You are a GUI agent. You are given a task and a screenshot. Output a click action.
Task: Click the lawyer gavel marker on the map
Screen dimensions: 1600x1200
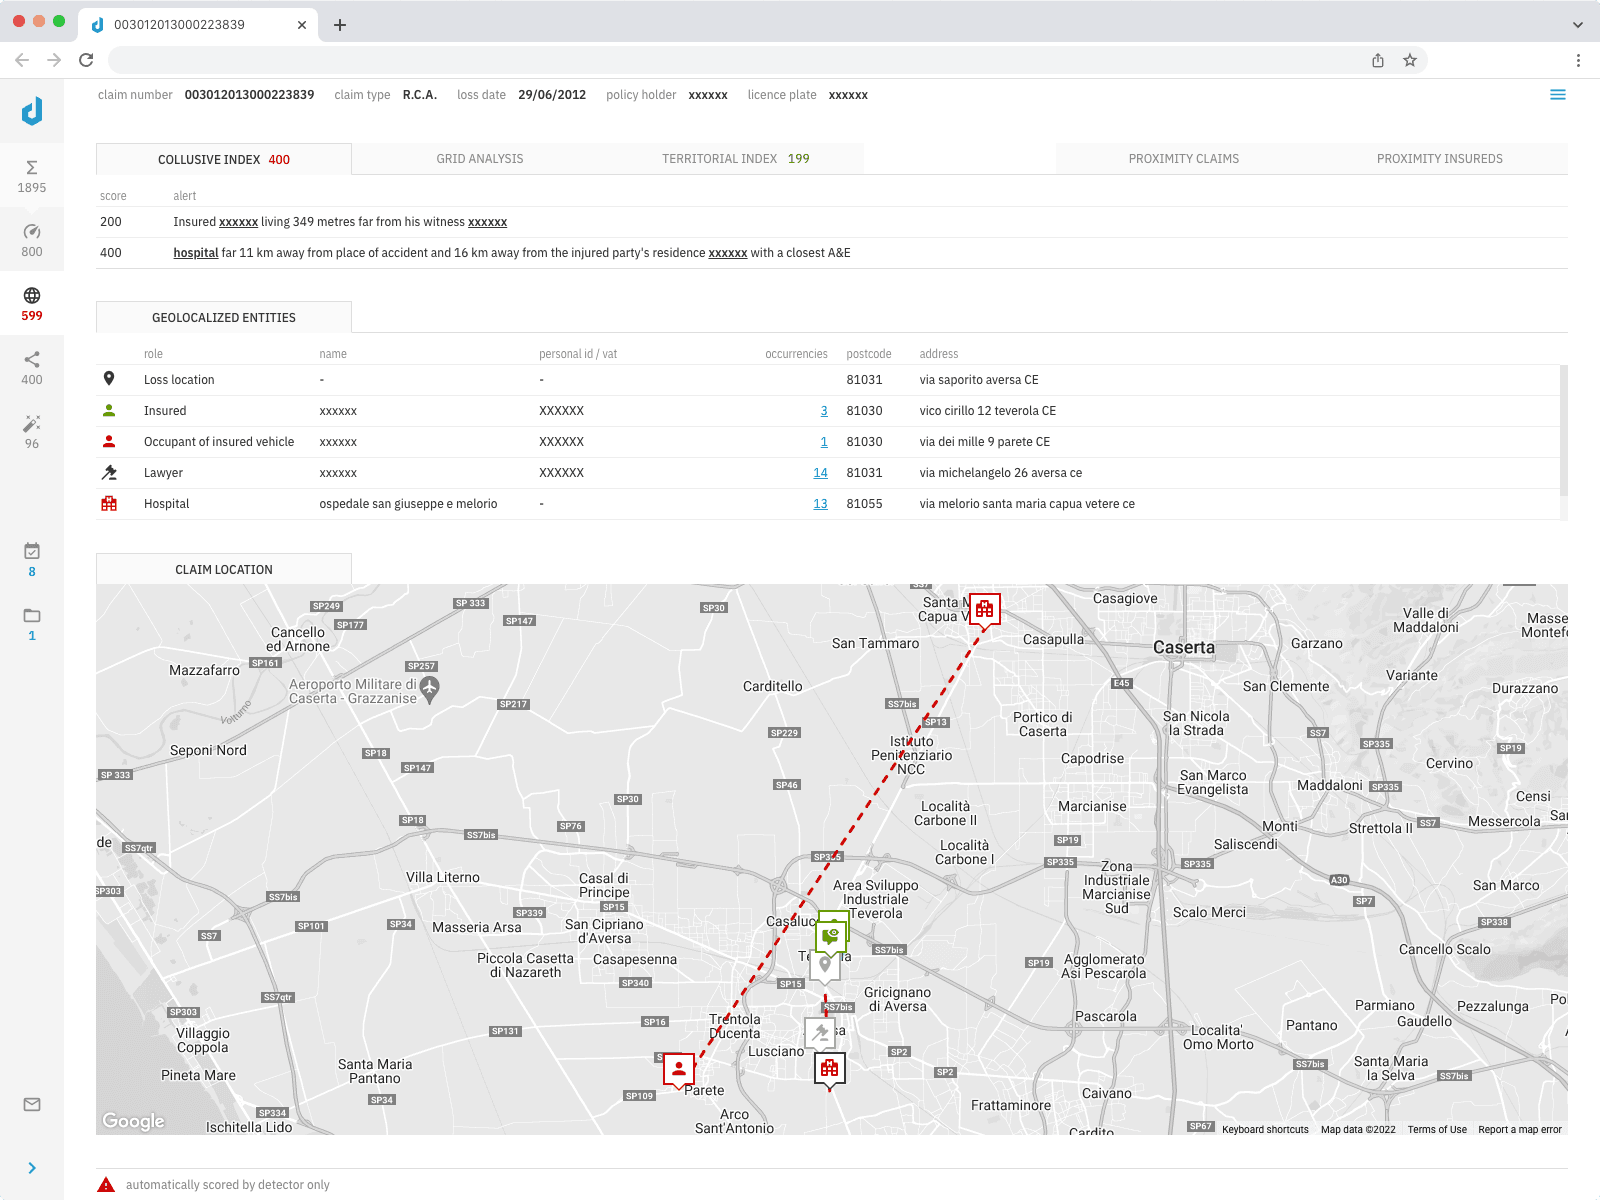click(820, 1032)
